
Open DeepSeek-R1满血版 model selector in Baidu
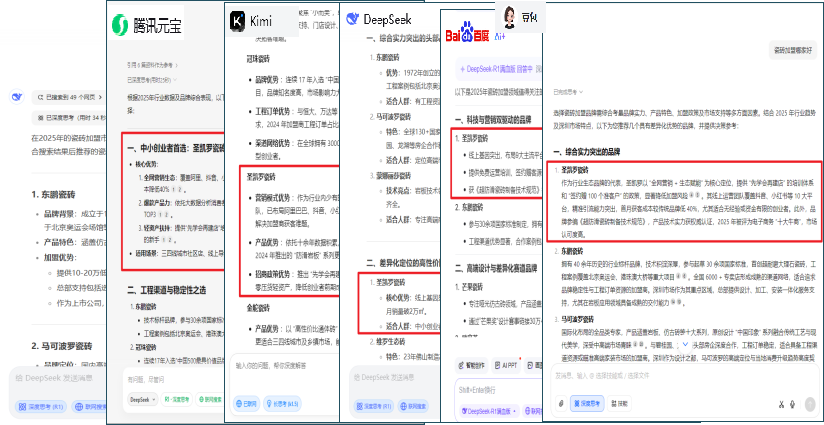pos(491,410)
